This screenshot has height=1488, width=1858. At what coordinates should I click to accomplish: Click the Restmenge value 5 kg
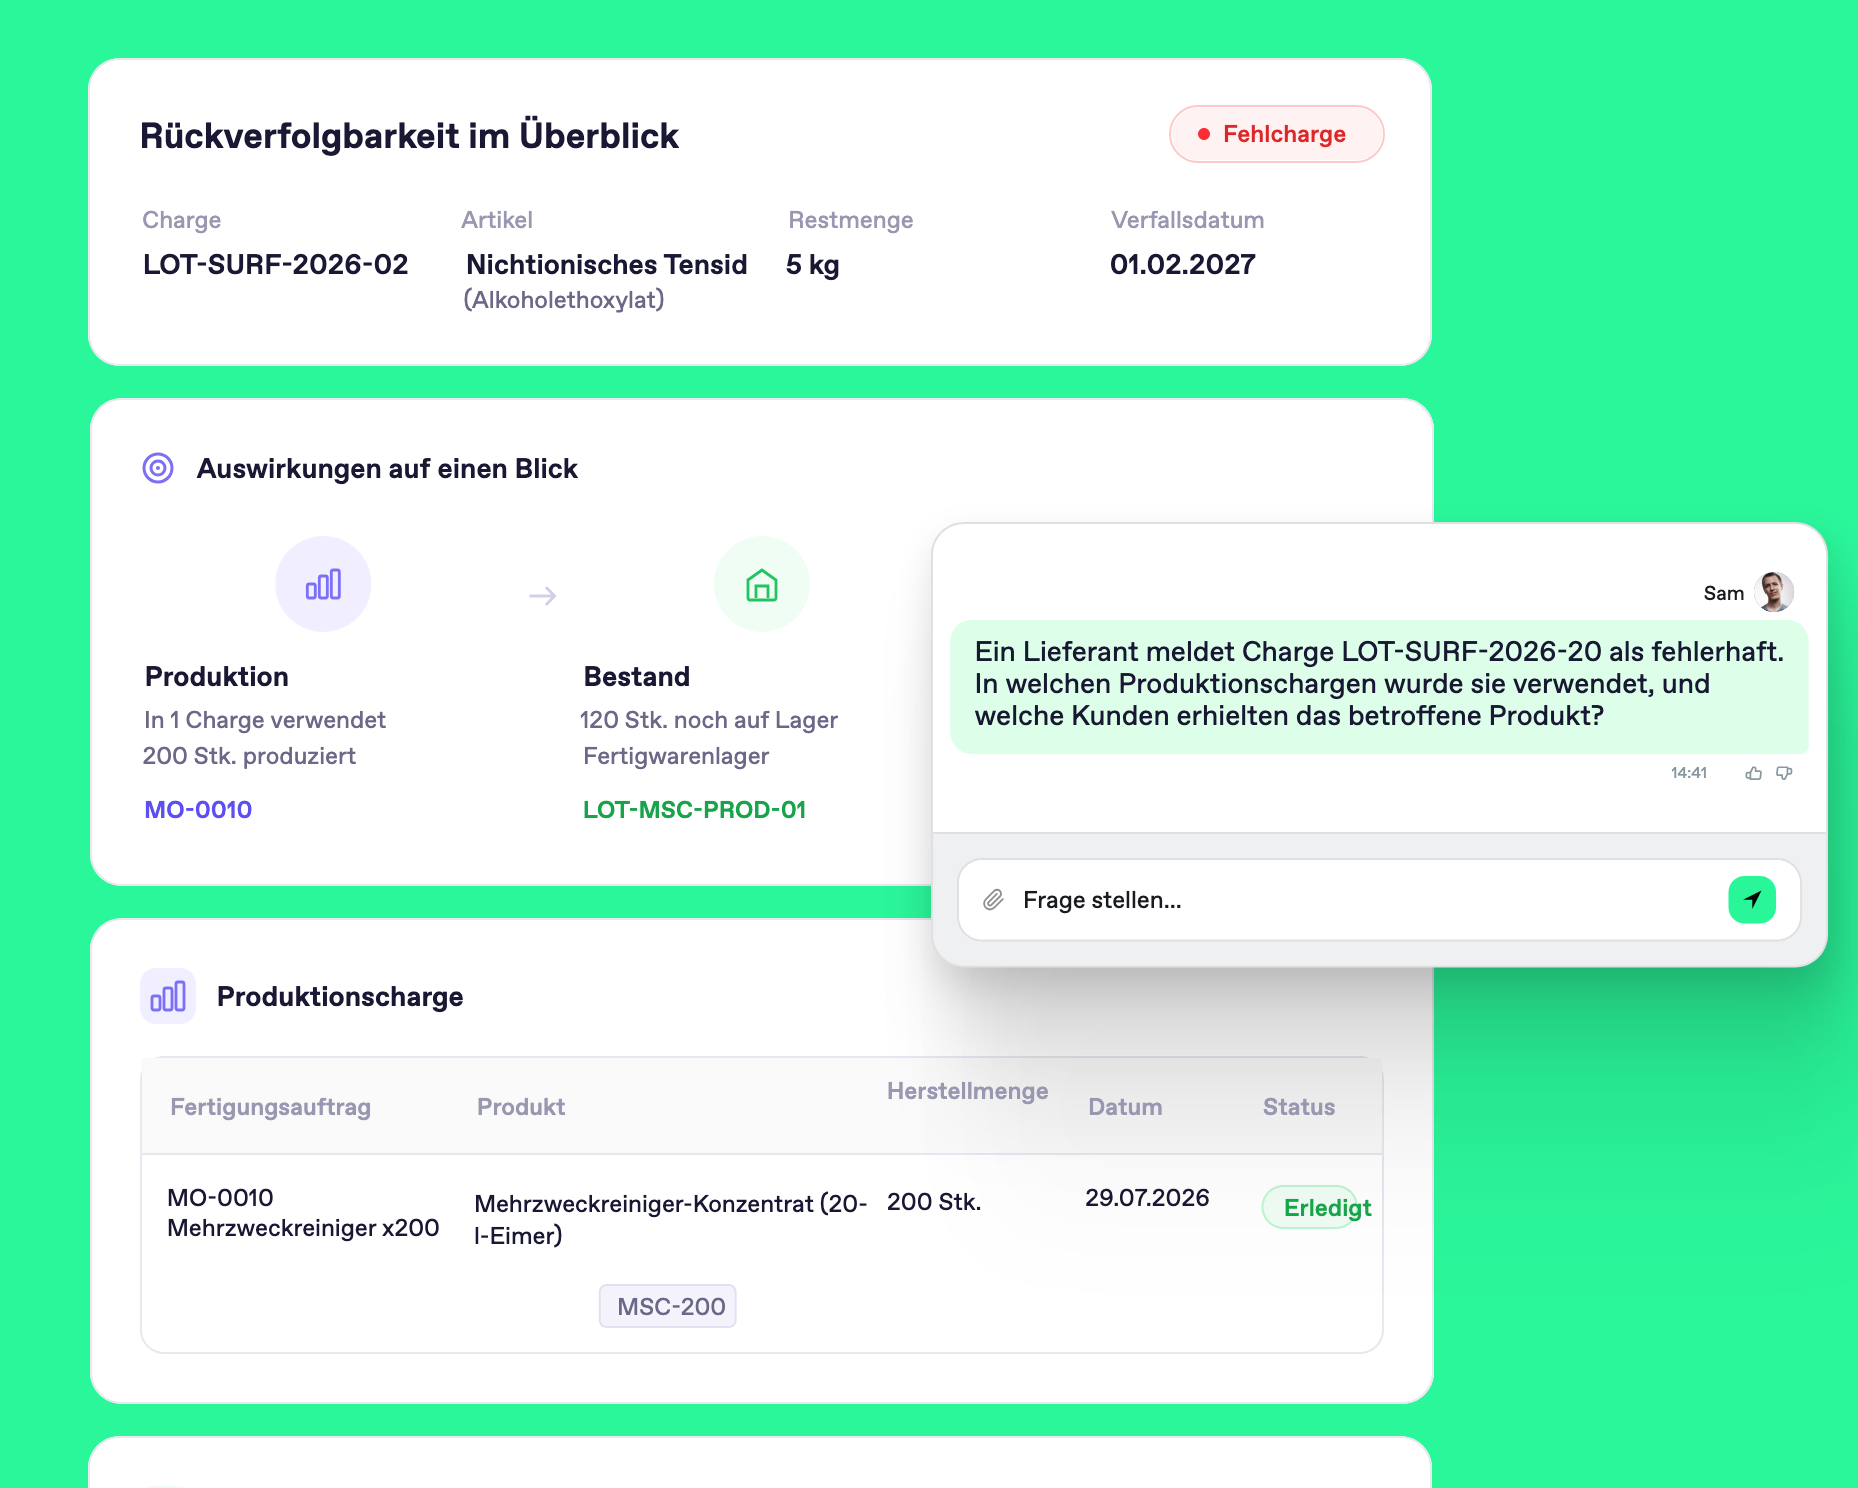pos(812,265)
